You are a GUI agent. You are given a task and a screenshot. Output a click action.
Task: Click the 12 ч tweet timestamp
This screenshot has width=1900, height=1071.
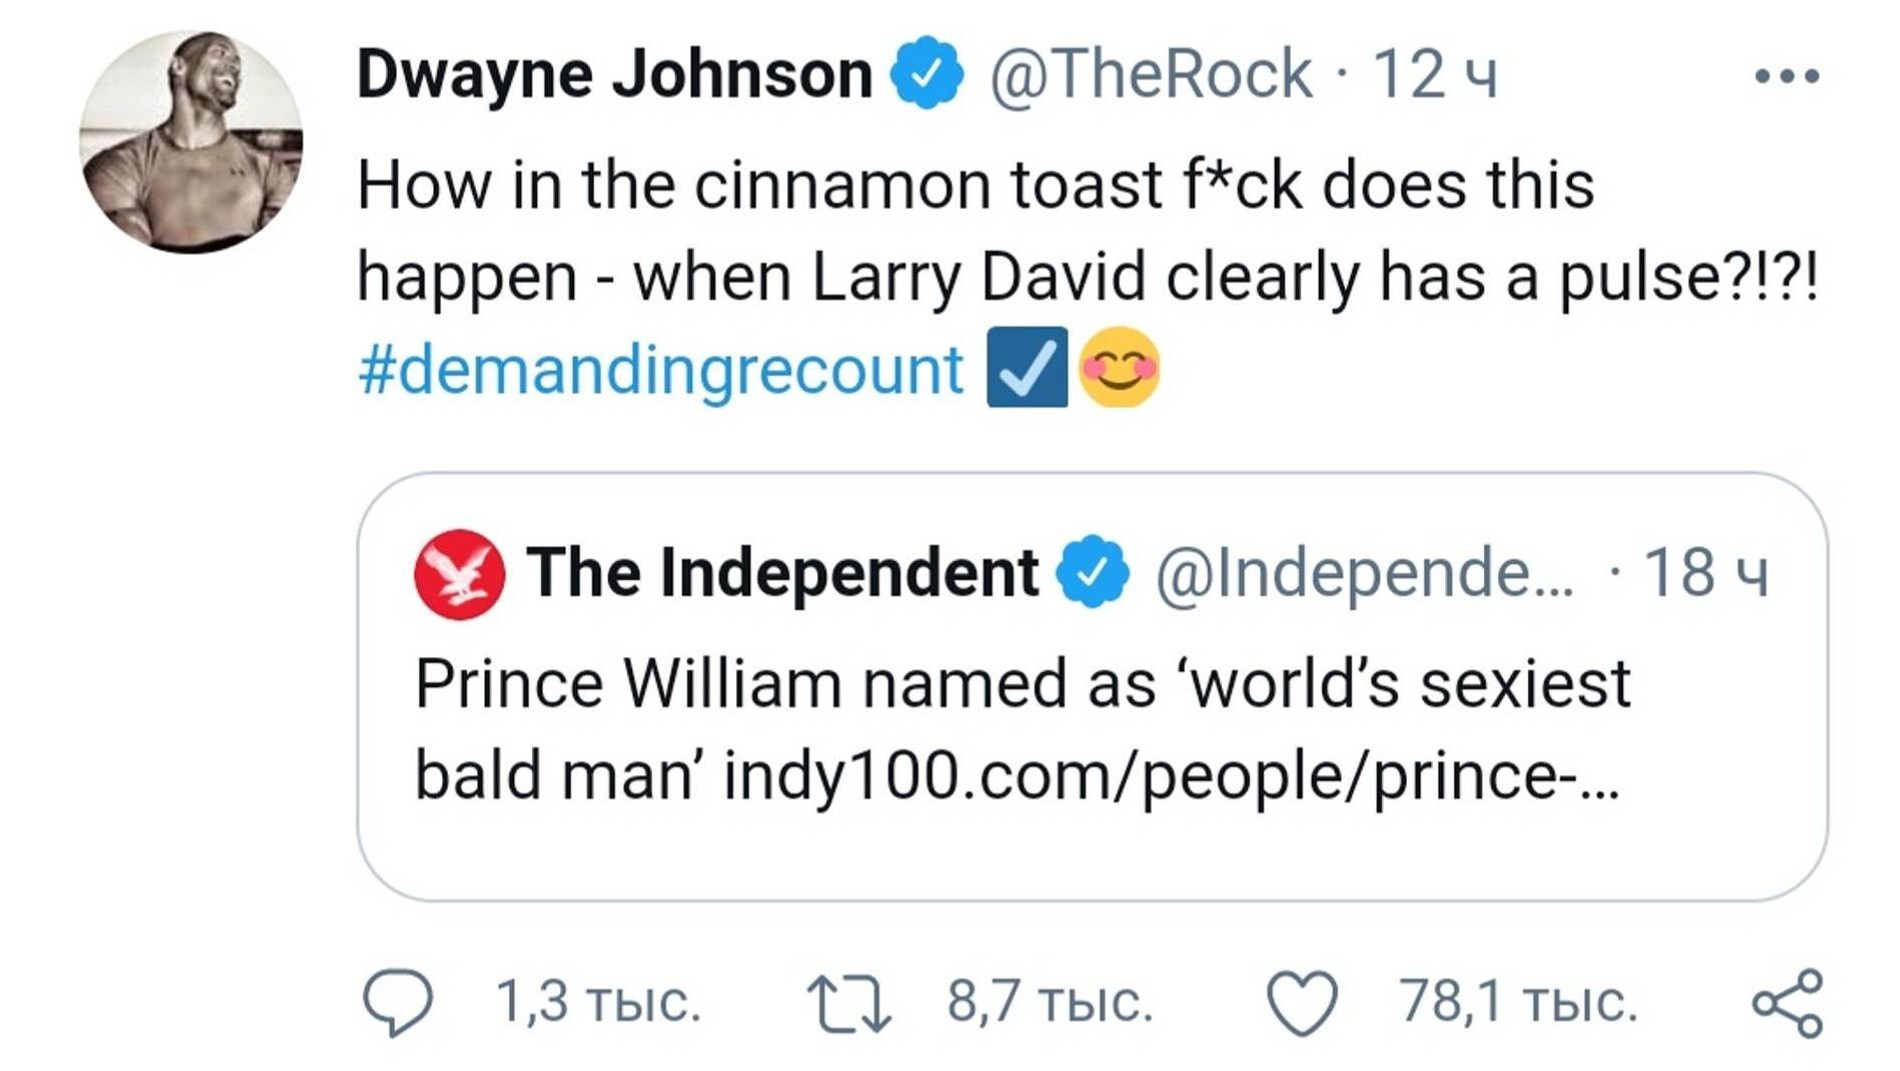1436,74
